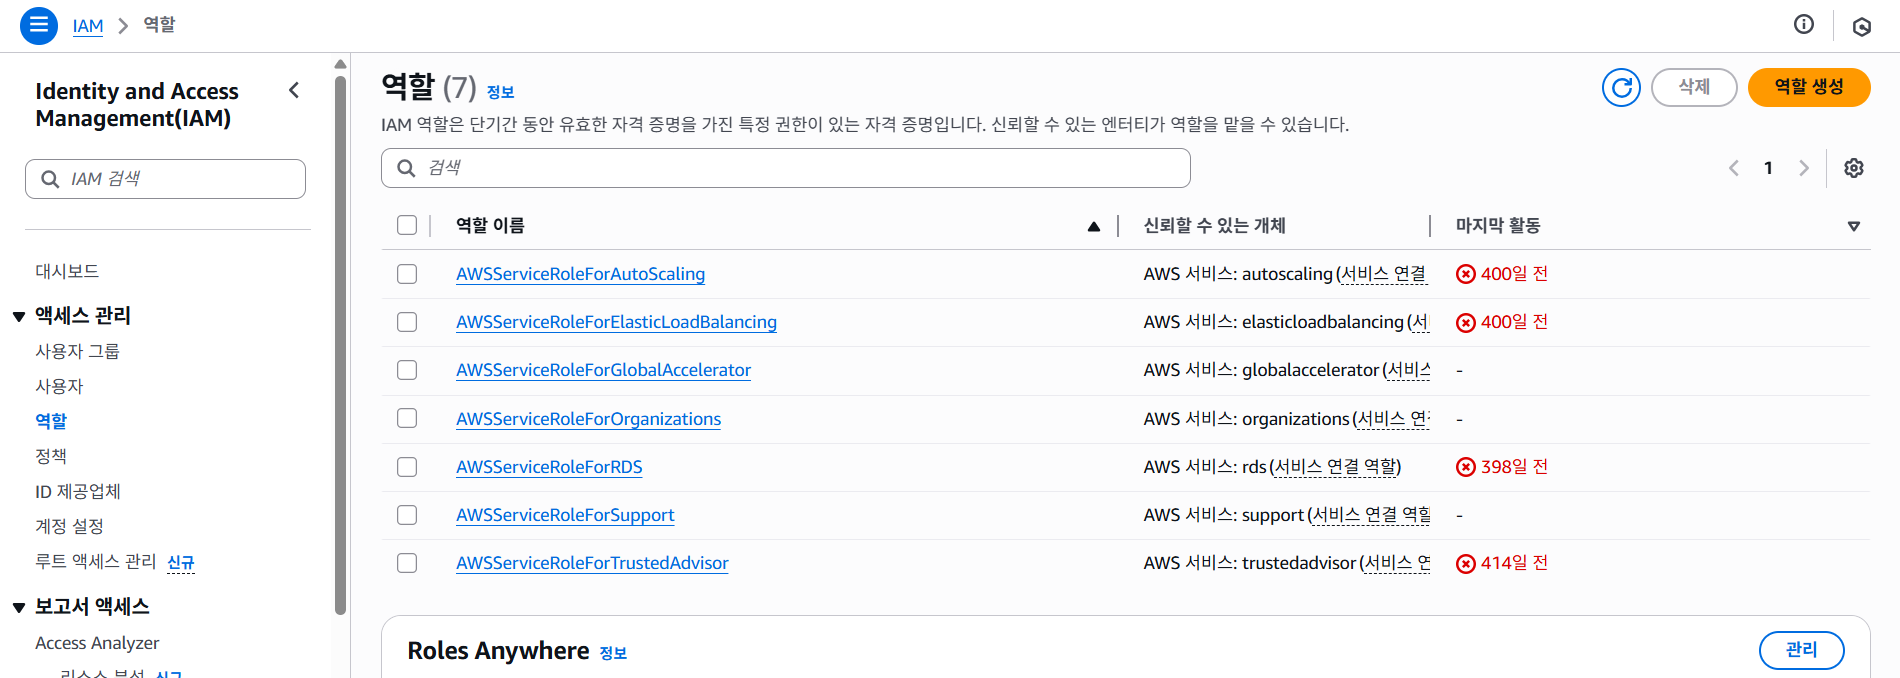Open the hexagon shield icon in header
1900x678 pixels.
(x=1861, y=26)
